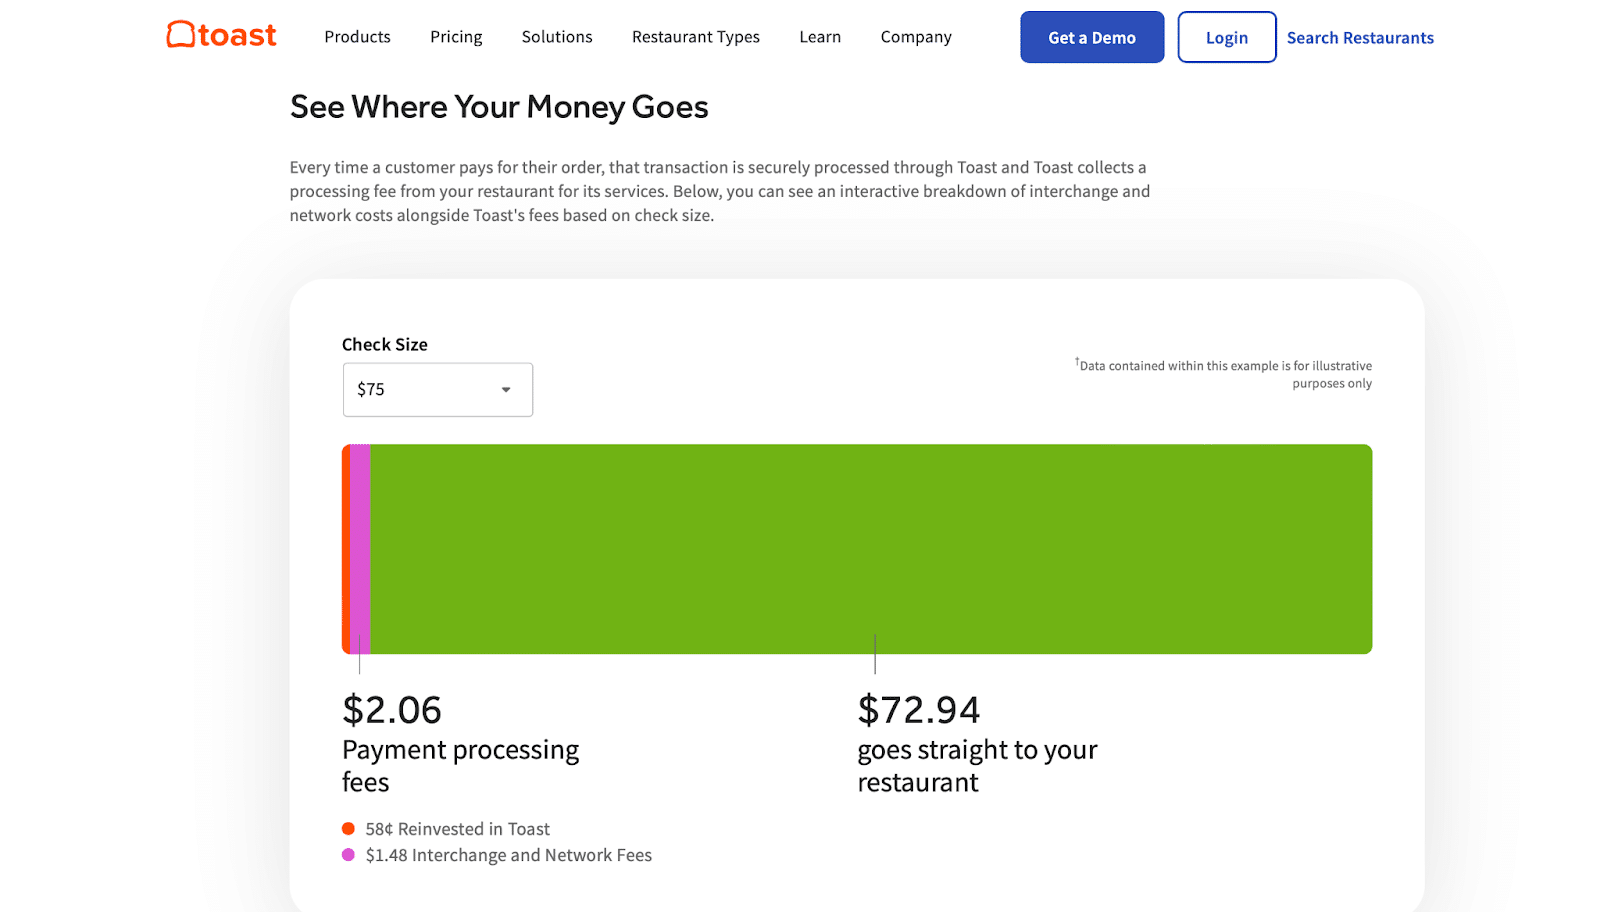Open the Learn menu

[x=820, y=37]
